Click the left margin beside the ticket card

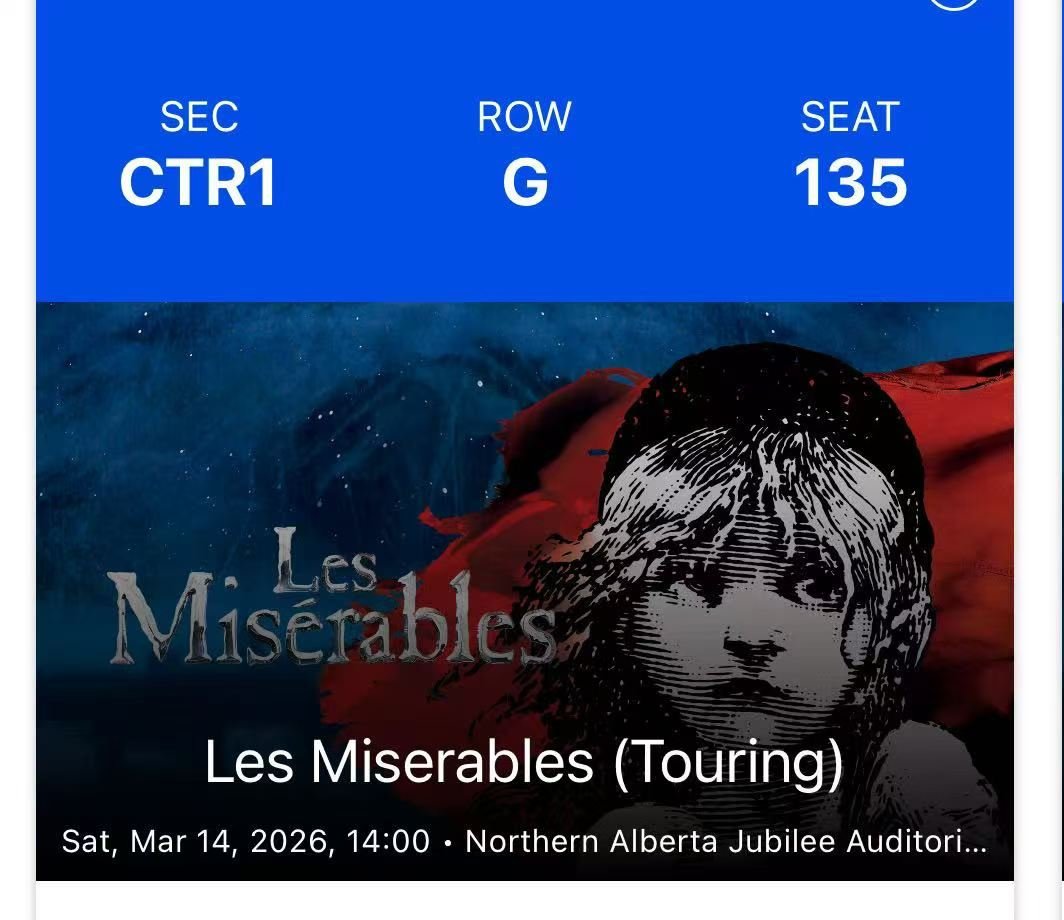[x=17, y=450]
